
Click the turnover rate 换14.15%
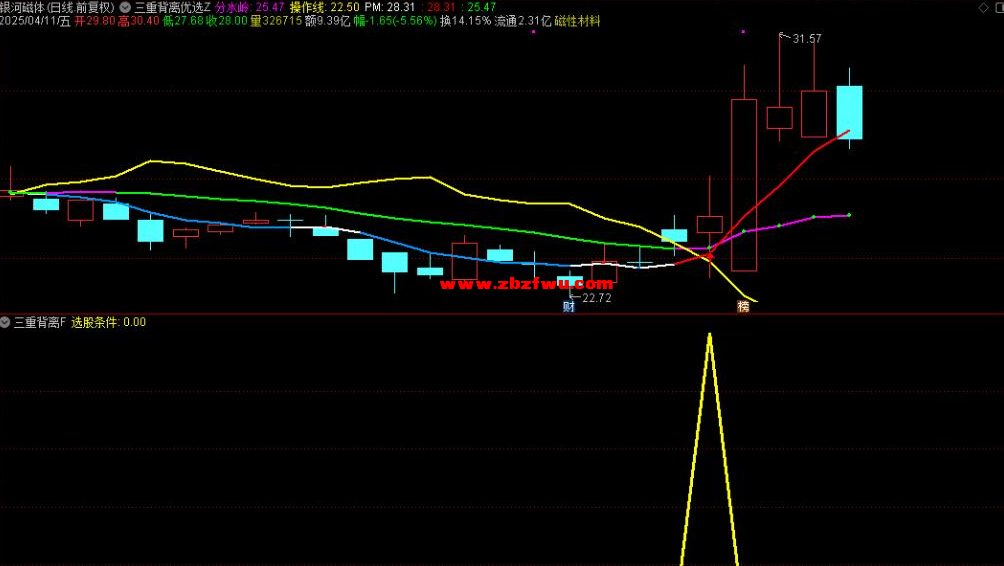point(466,21)
